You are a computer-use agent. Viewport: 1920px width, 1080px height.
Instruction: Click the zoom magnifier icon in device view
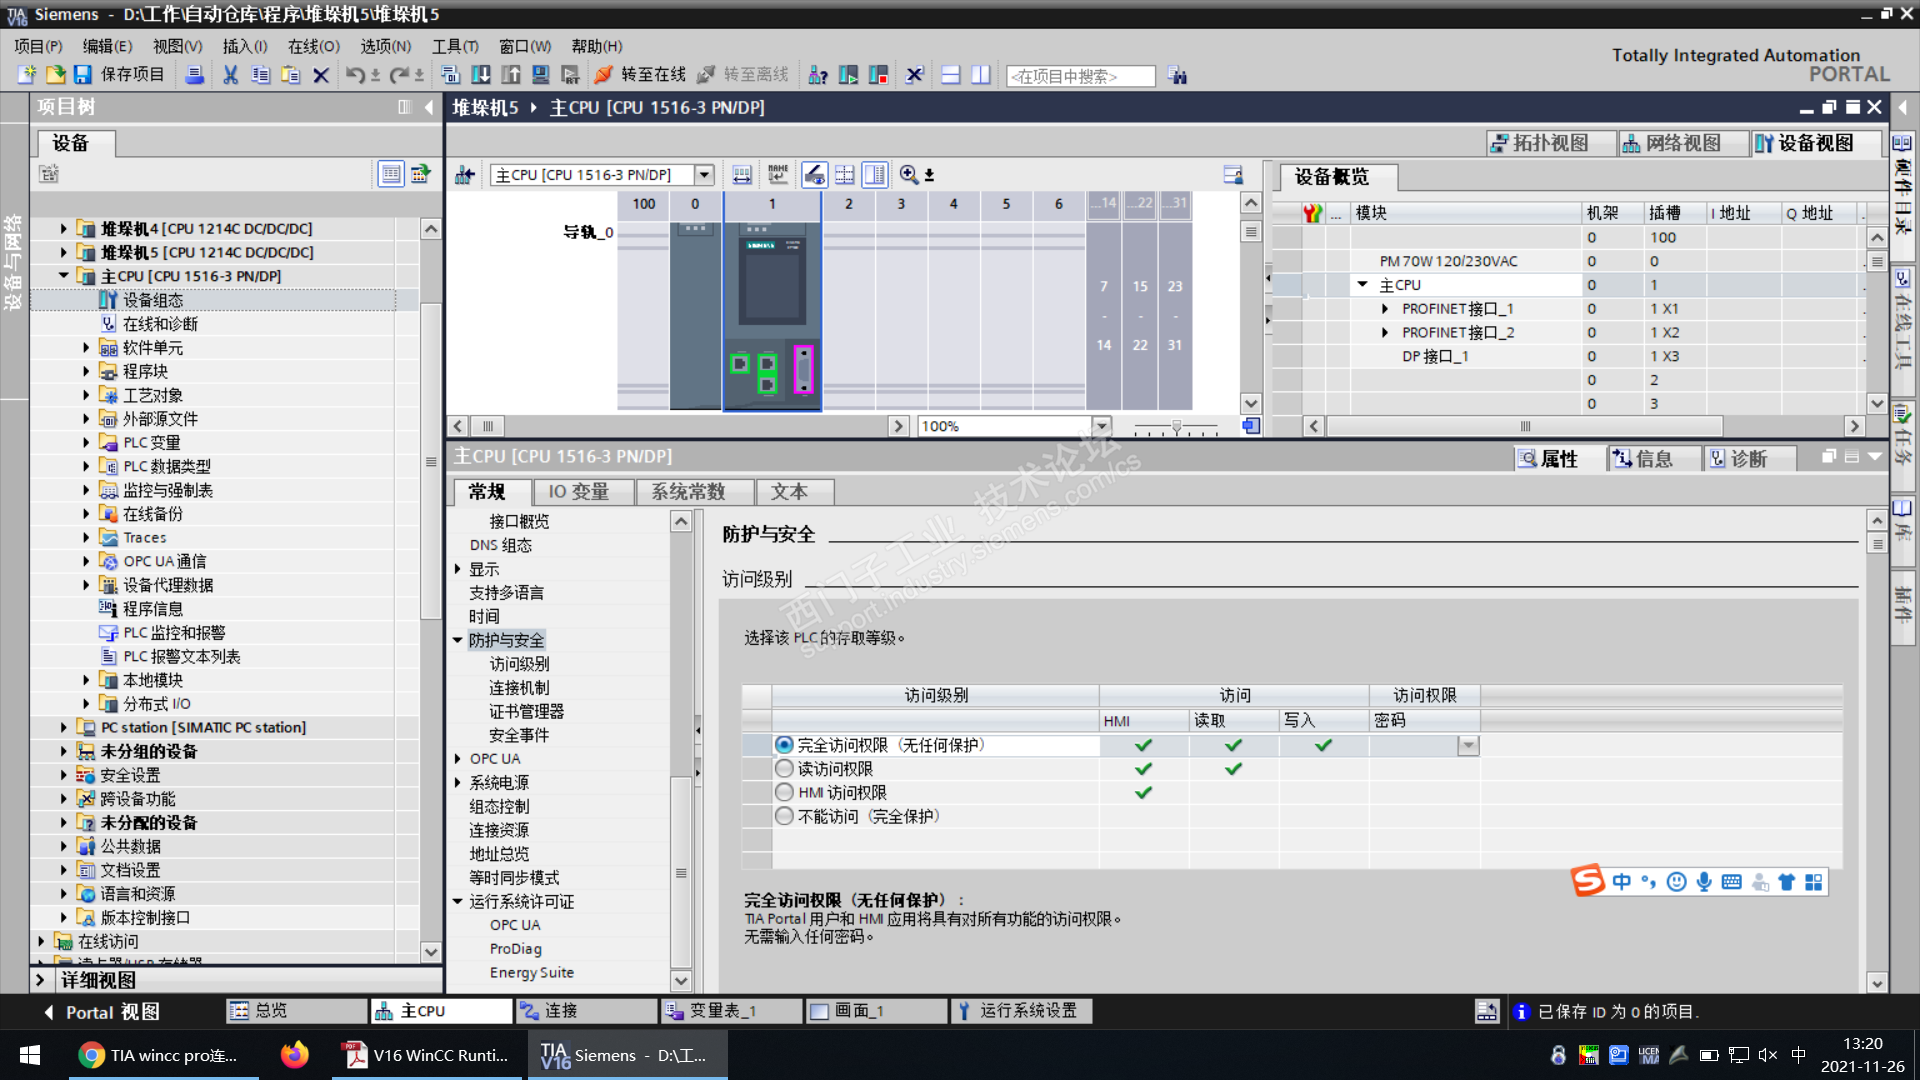(x=908, y=175)
